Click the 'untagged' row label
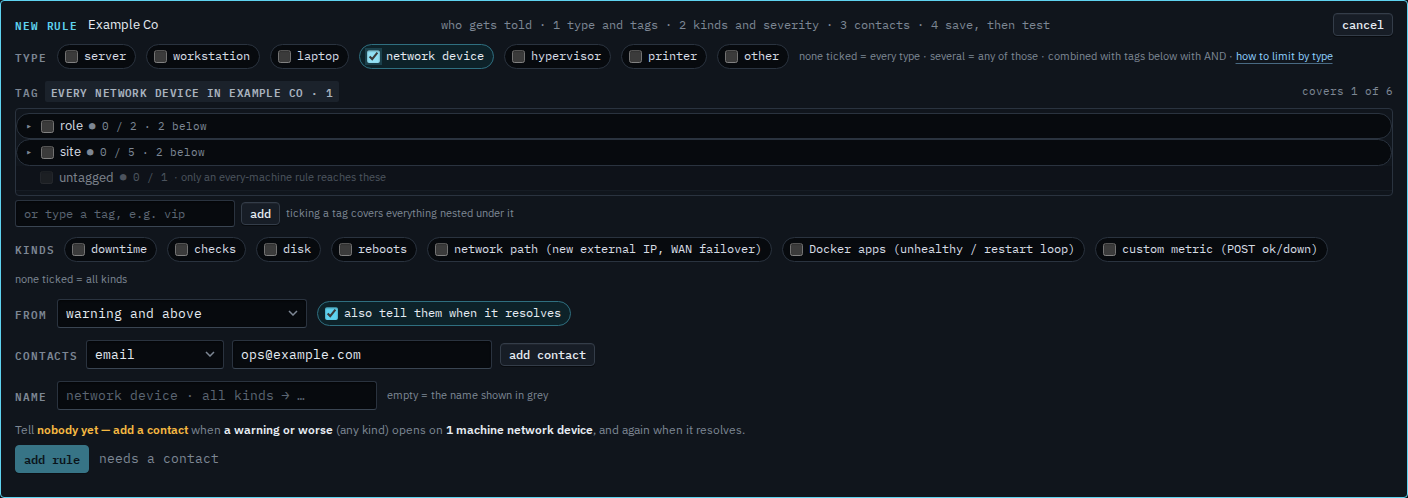 click(87, 178)
